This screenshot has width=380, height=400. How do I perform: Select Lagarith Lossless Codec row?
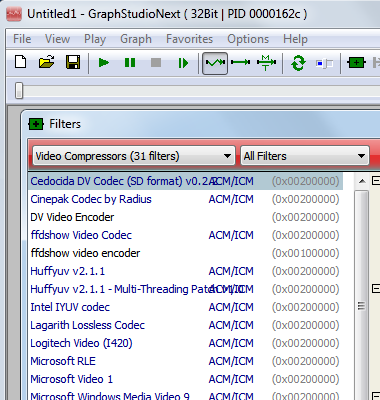click(185, 325)
